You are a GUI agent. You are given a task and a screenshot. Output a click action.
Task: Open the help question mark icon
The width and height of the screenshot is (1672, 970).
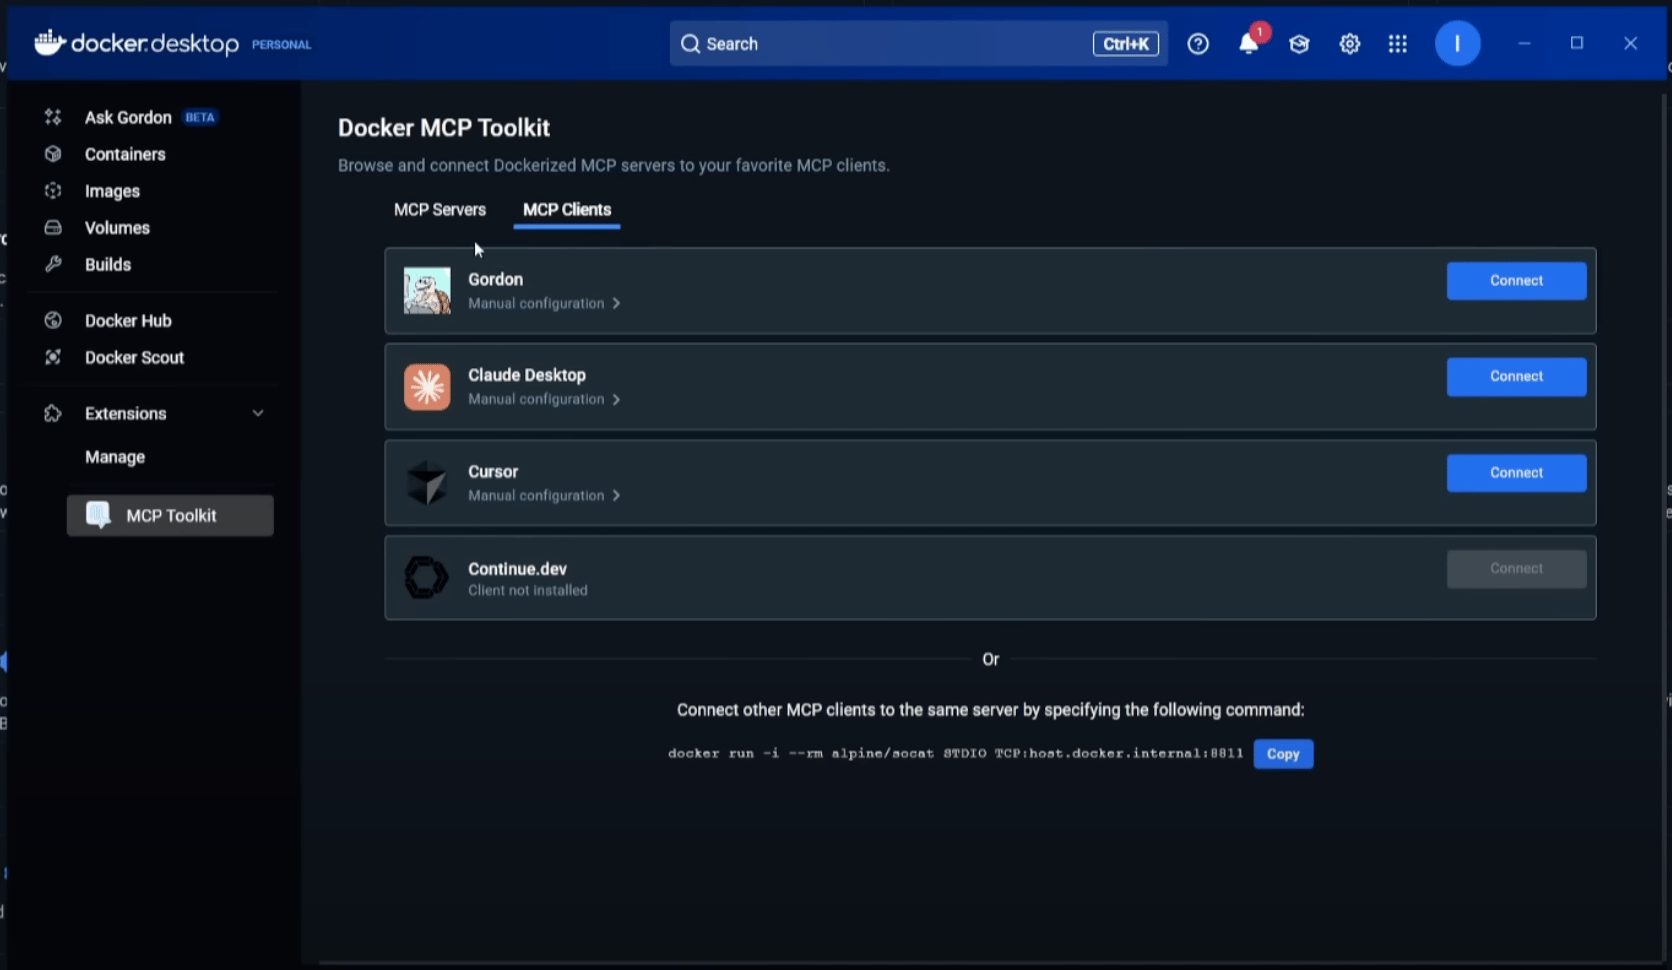(1198, 44)
